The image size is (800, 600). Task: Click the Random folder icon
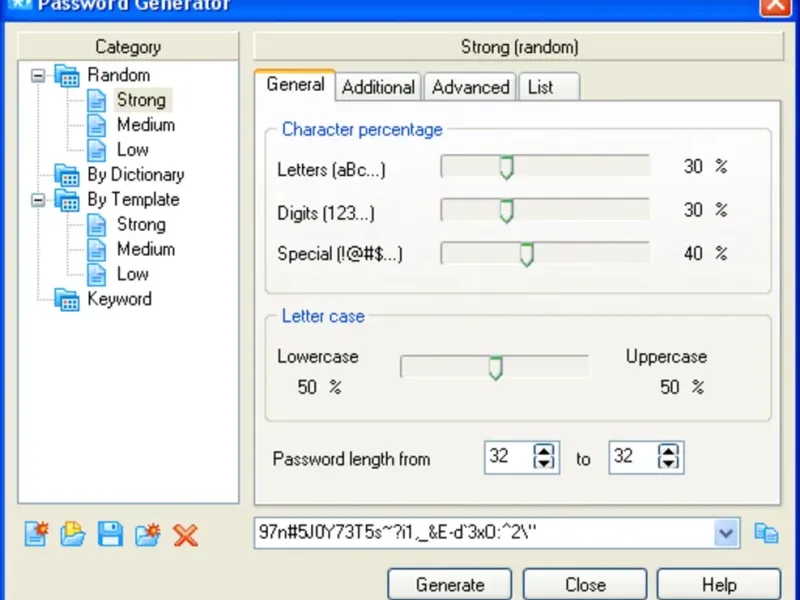67,76
